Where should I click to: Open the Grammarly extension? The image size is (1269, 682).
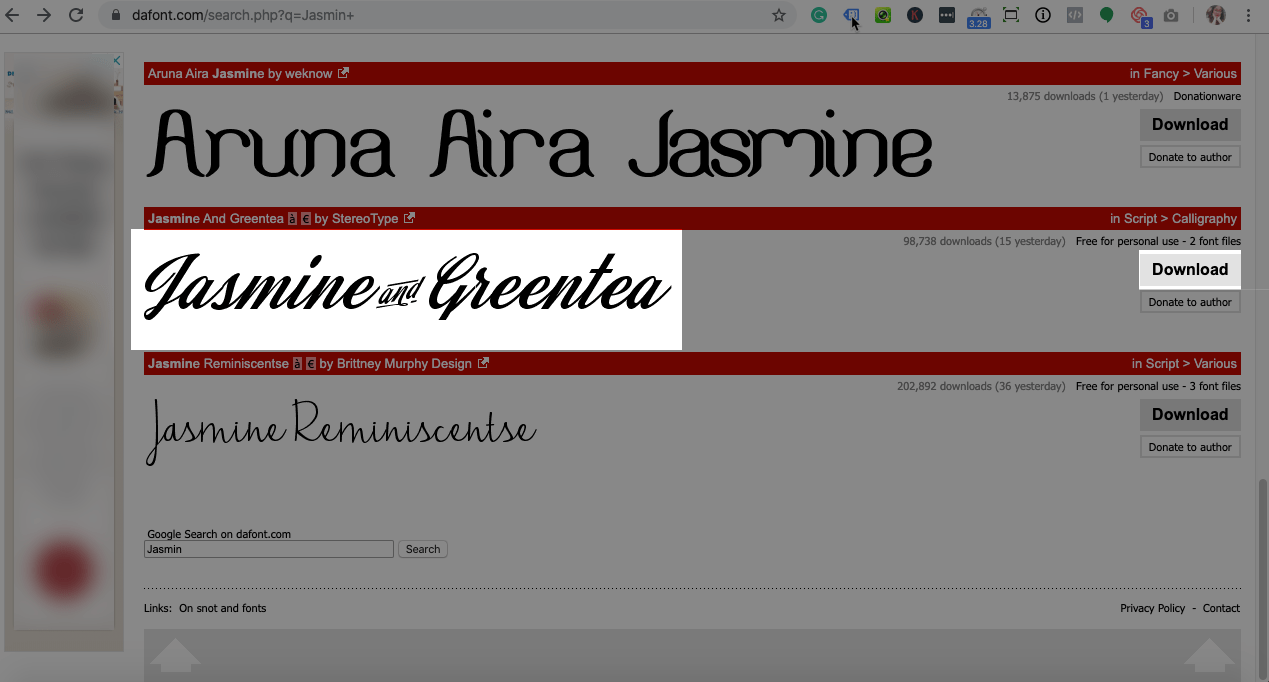click(819, 15)
